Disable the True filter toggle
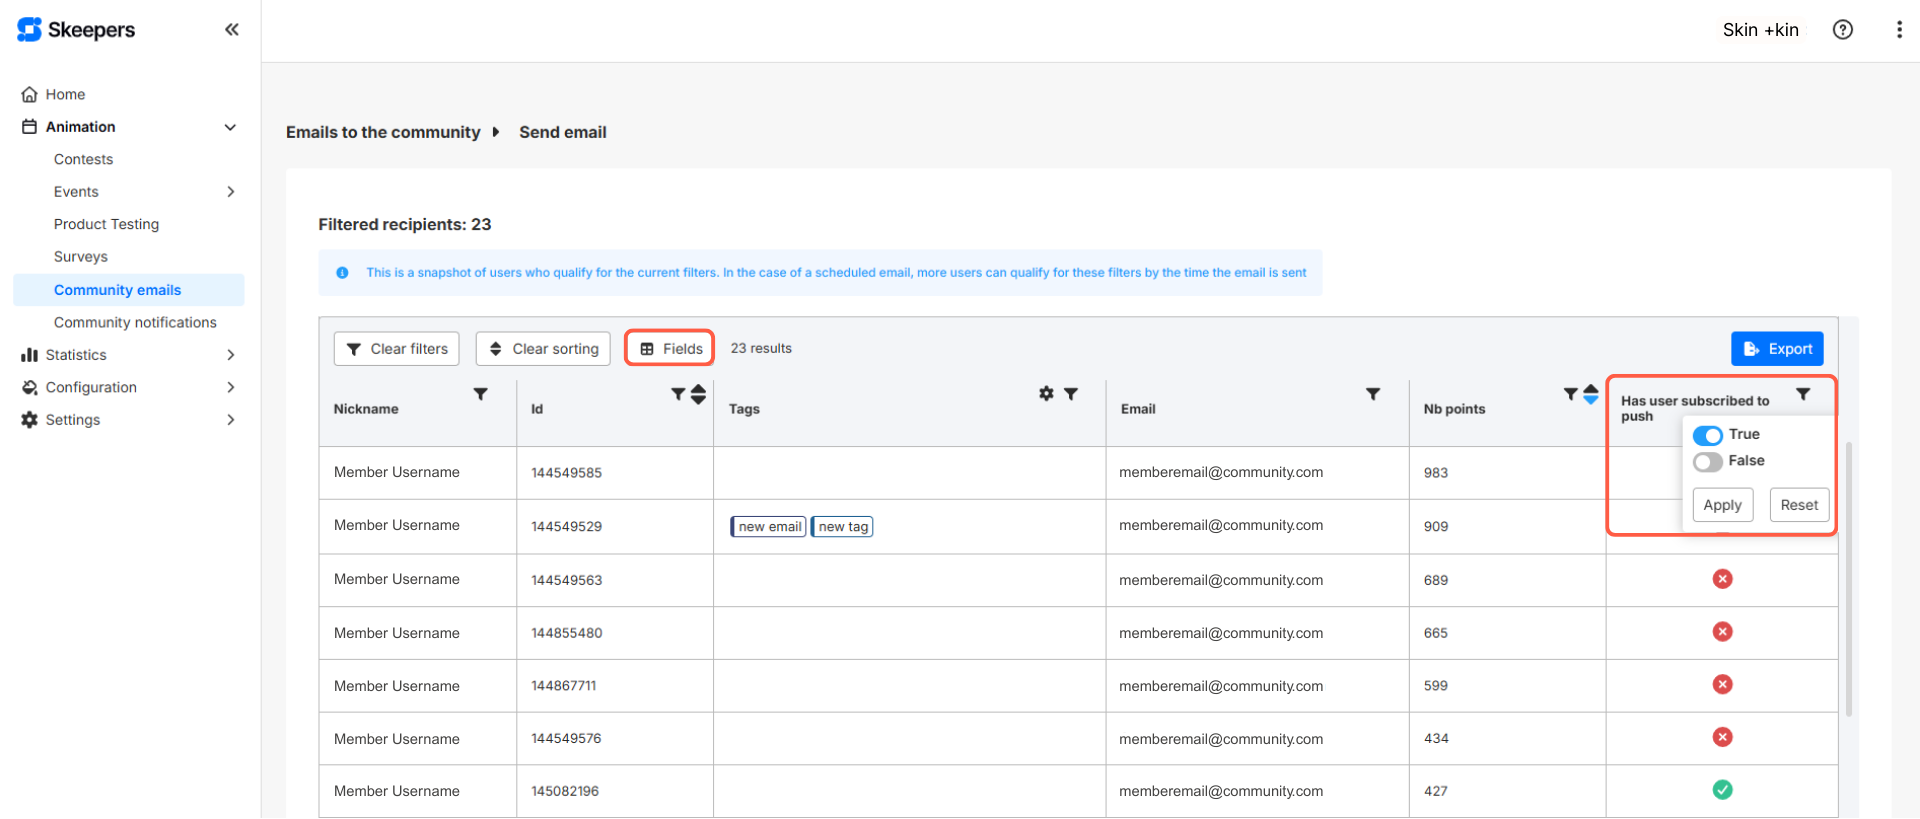 [x=1707, y=435]
